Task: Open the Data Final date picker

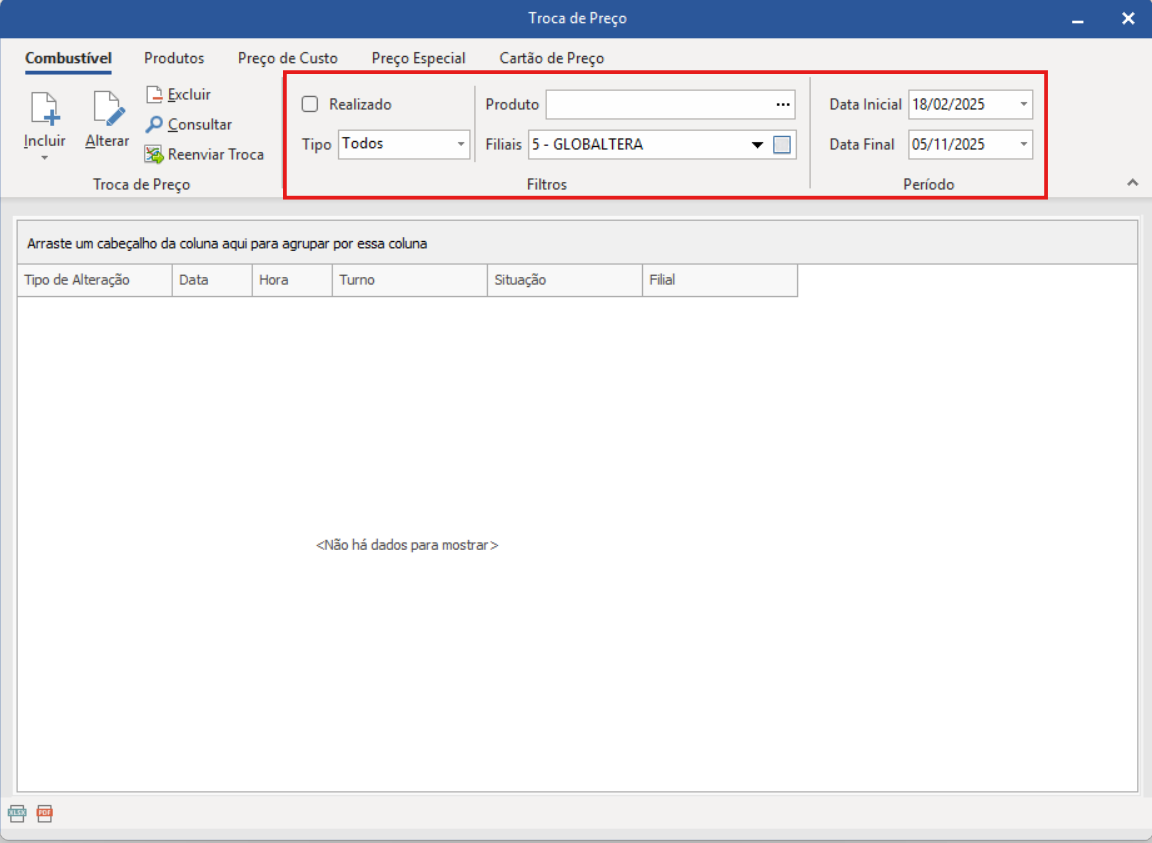Action: pyautogui.click(x=1023, y=145)
